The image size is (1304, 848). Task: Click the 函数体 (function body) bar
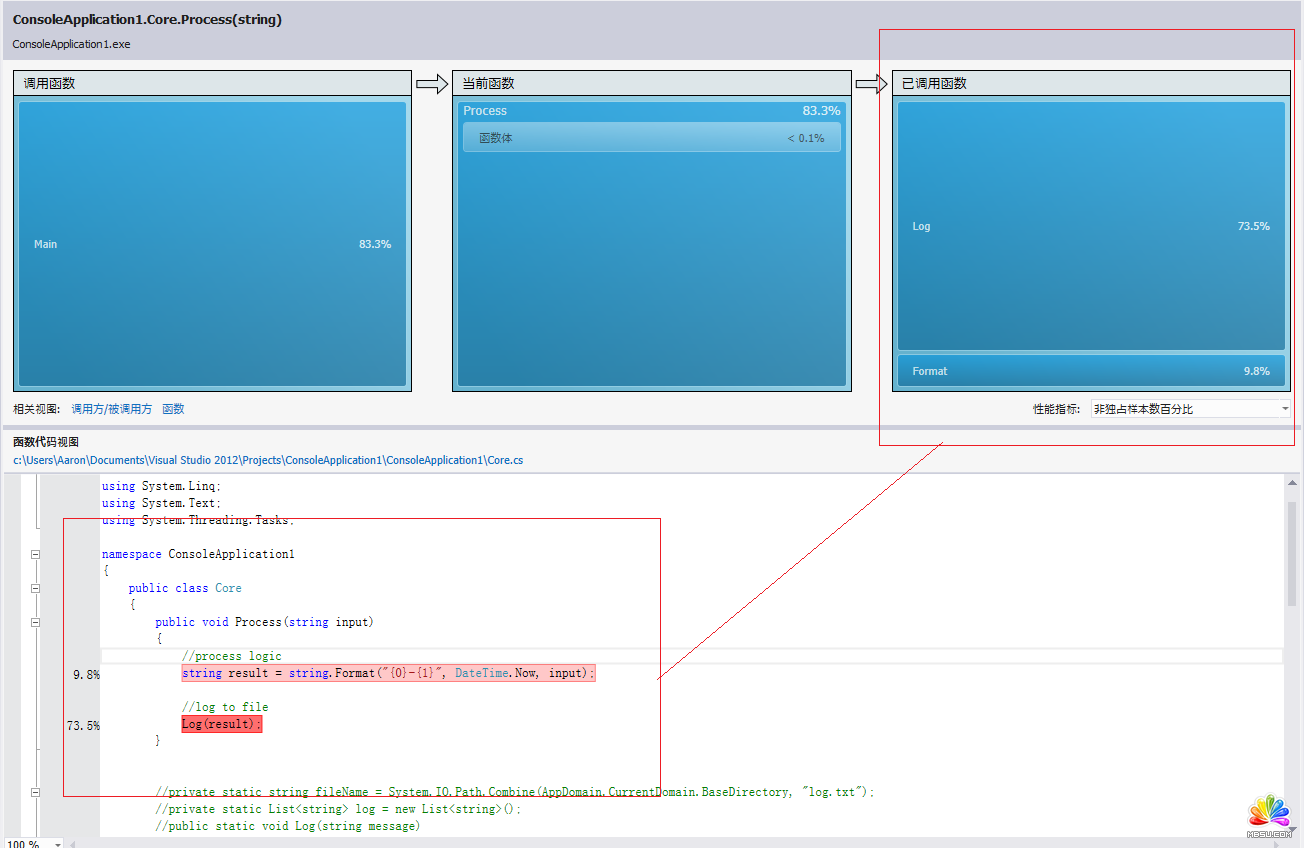click(x=651, y=138)
